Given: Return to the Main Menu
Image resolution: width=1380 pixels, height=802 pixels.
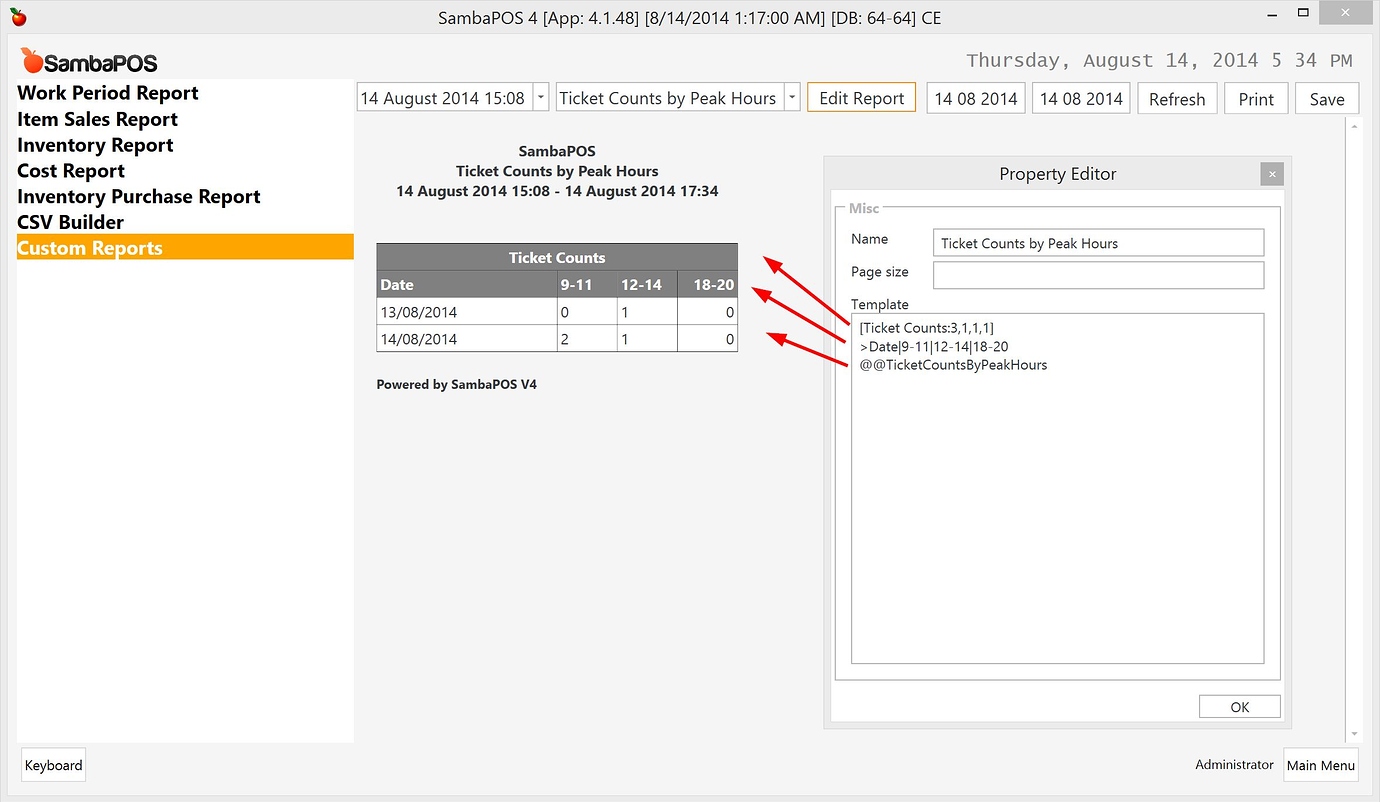Looking at the screenshot, I should pyautogui.click(x=1320, y=764).
